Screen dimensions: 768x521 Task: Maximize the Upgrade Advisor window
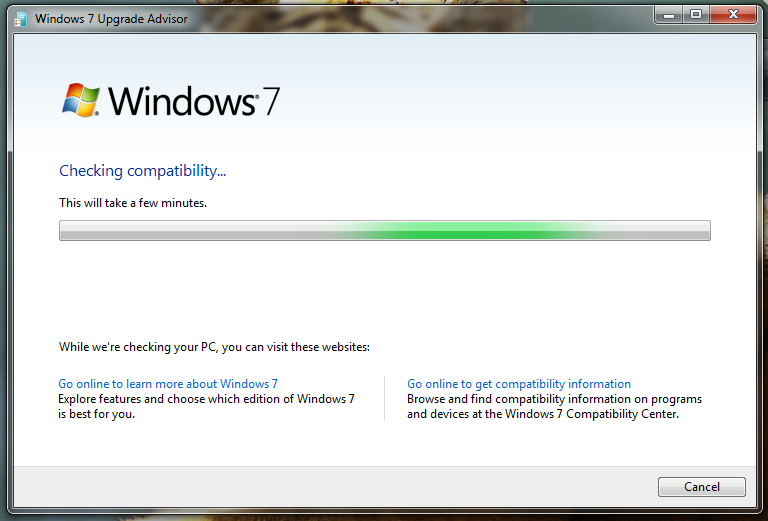pyautogui.click(x=696, y=15)
